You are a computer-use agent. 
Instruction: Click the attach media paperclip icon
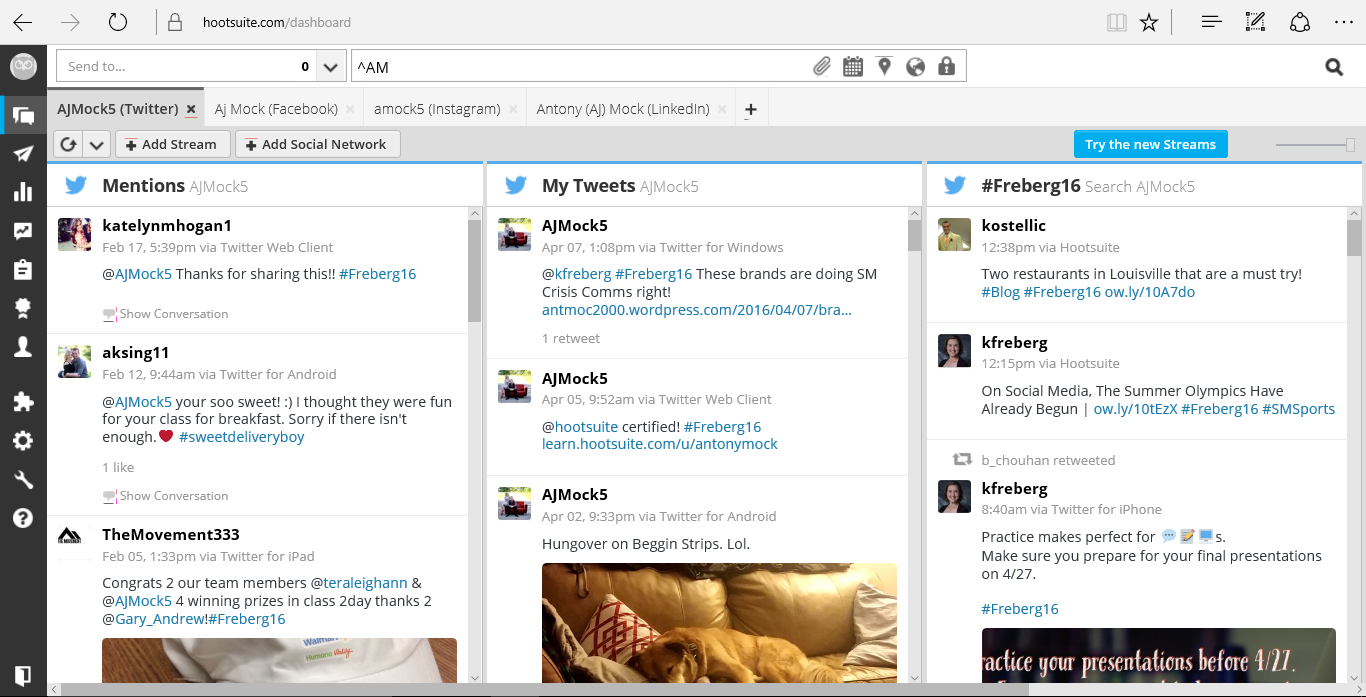[x=821, y=67]
